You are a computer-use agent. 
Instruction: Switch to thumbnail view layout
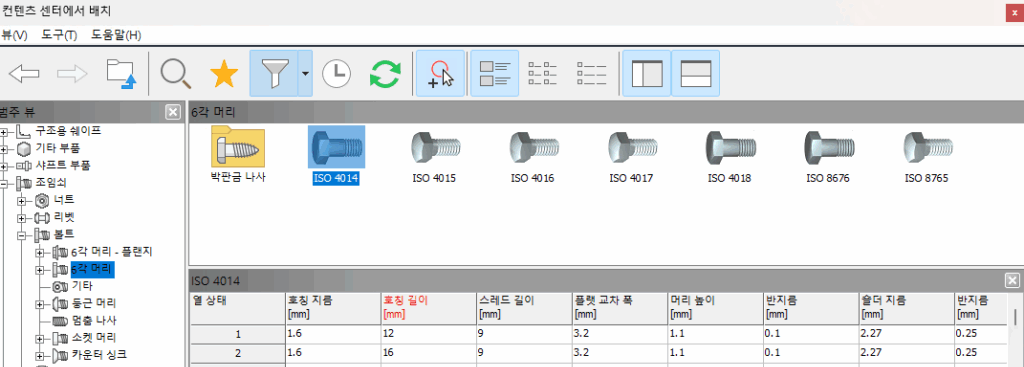pyautogui.click(x=494, y=73)
